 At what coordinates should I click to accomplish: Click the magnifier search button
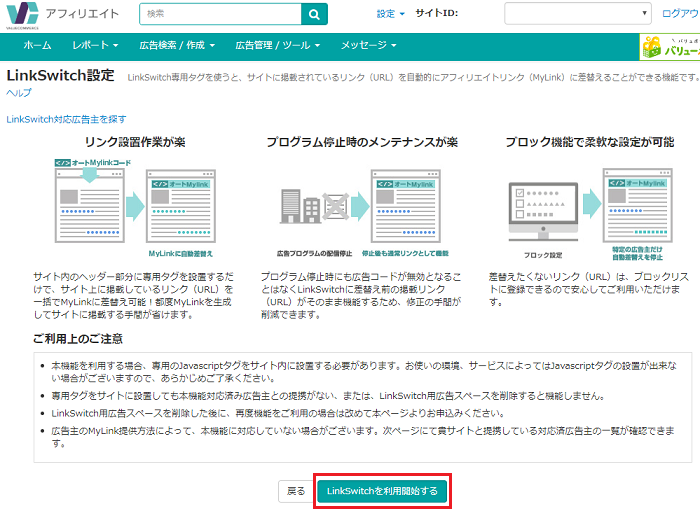point(314,14)
